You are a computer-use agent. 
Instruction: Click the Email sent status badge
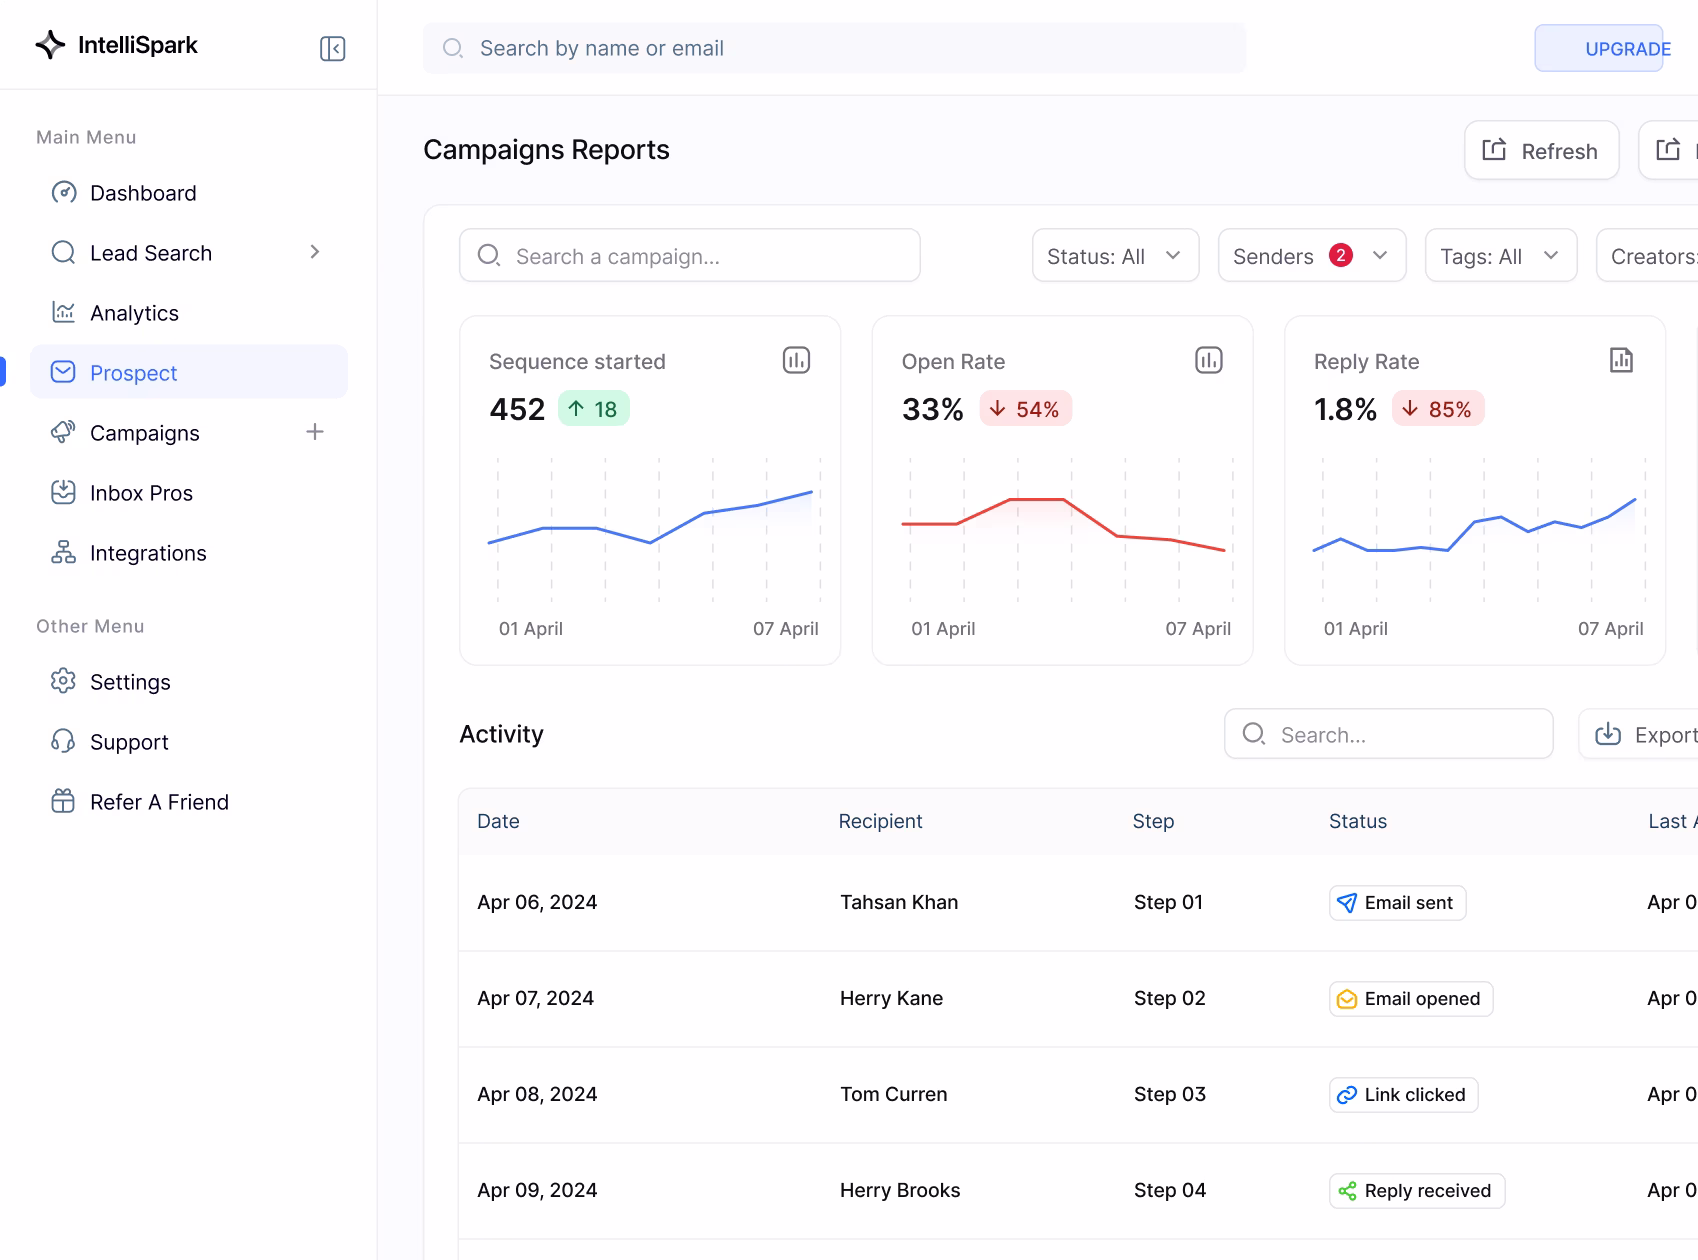click(1397, 903)
